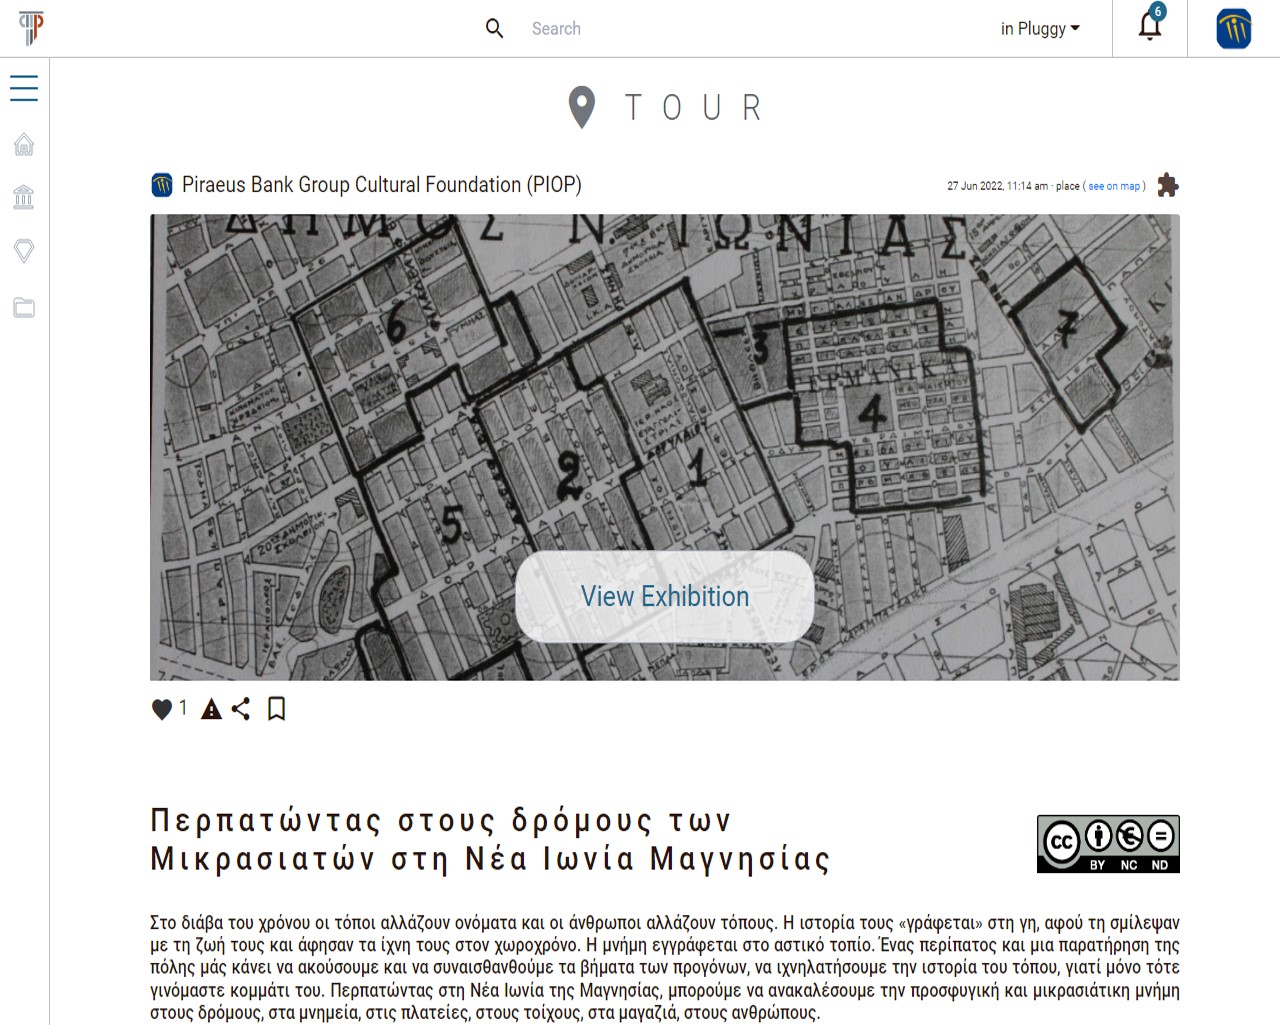Report the tour via the warning triangle
1280x1025 pixels.
[211, 709]
